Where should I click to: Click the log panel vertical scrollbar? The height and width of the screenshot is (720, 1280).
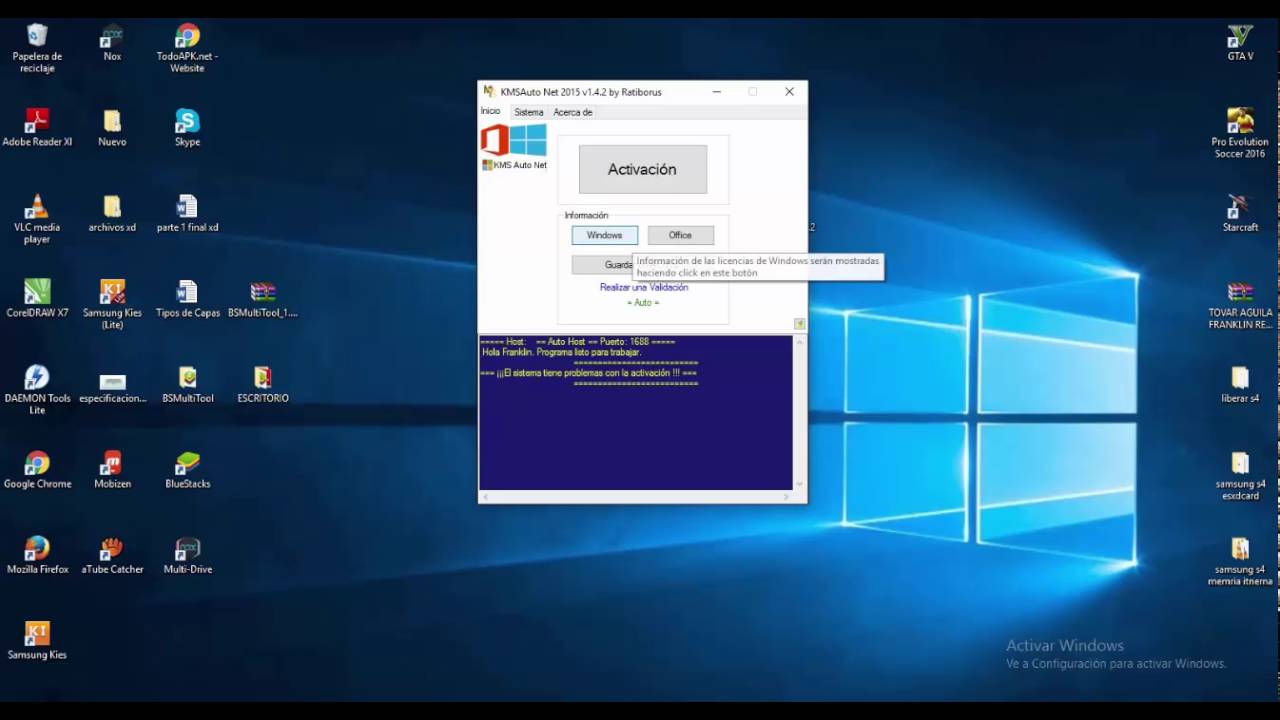800,412
